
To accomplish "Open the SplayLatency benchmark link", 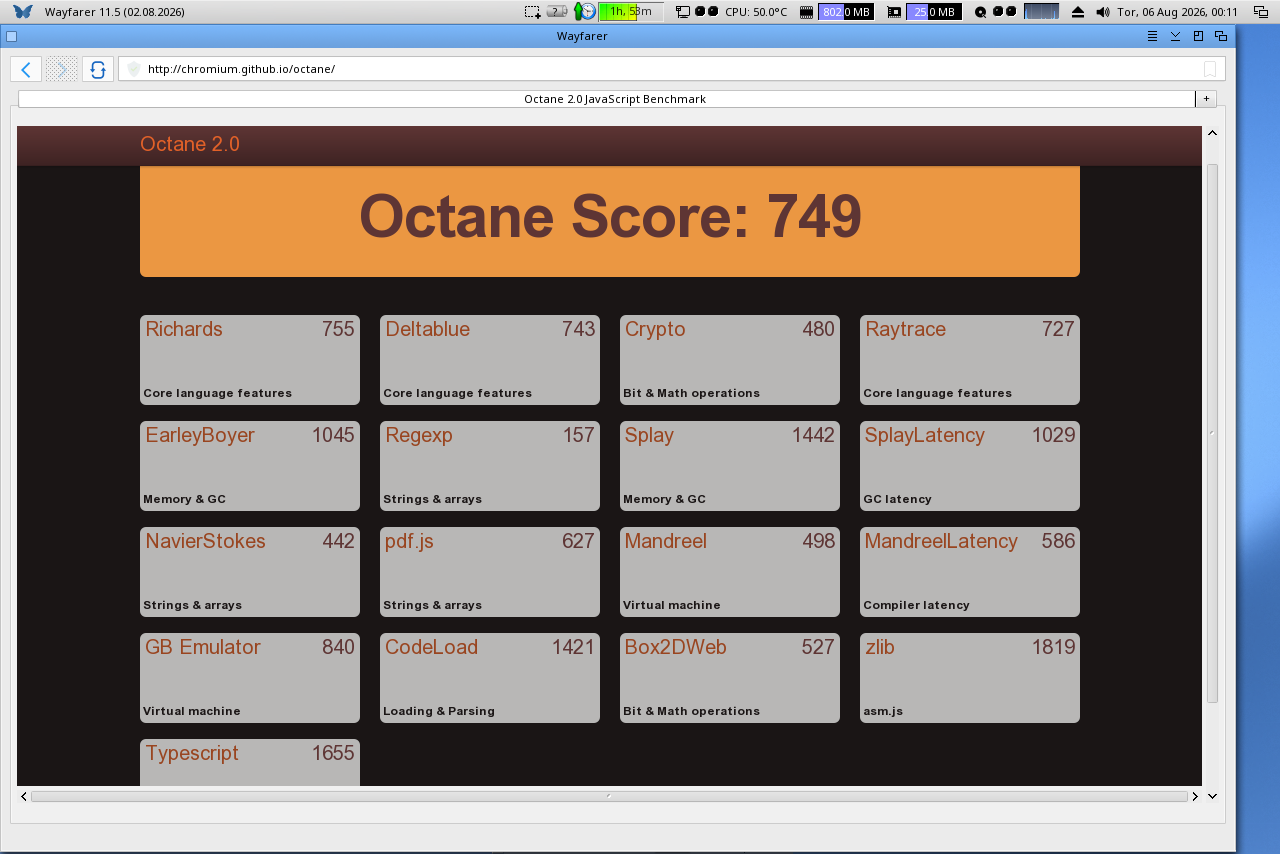I will tap(925, 435).
